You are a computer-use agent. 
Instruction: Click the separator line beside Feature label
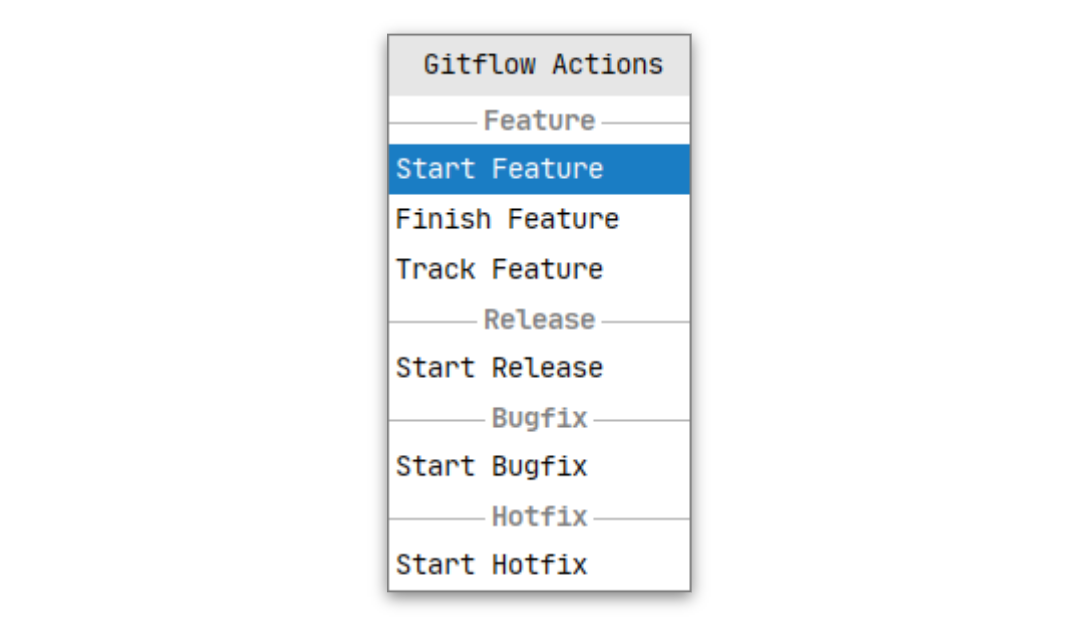click(x=433, y=123)
